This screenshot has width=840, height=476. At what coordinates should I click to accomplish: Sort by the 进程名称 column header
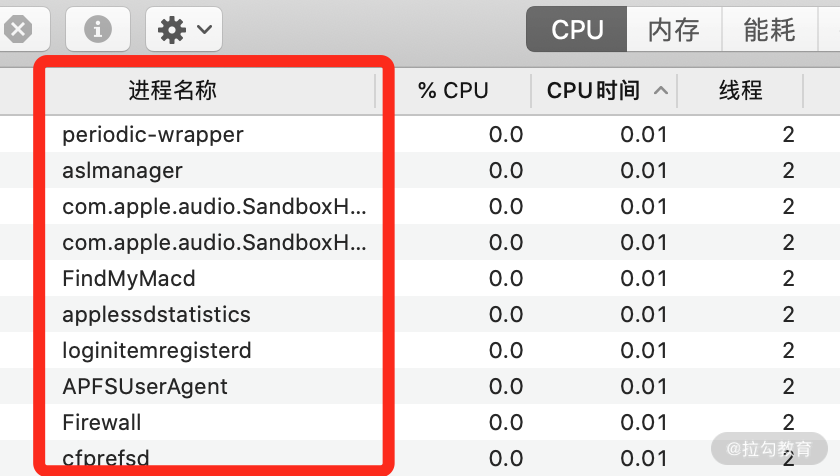[x=172, y=91]
